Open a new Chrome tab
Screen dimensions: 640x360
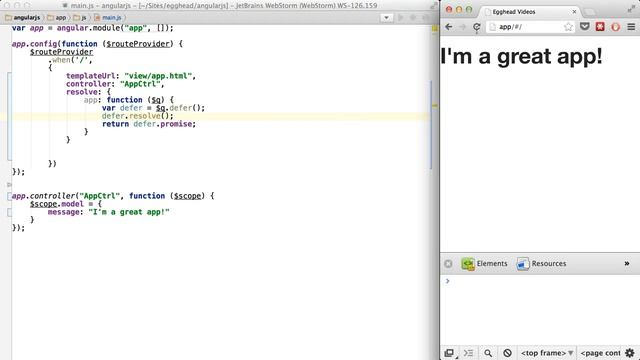pos(590,12)
